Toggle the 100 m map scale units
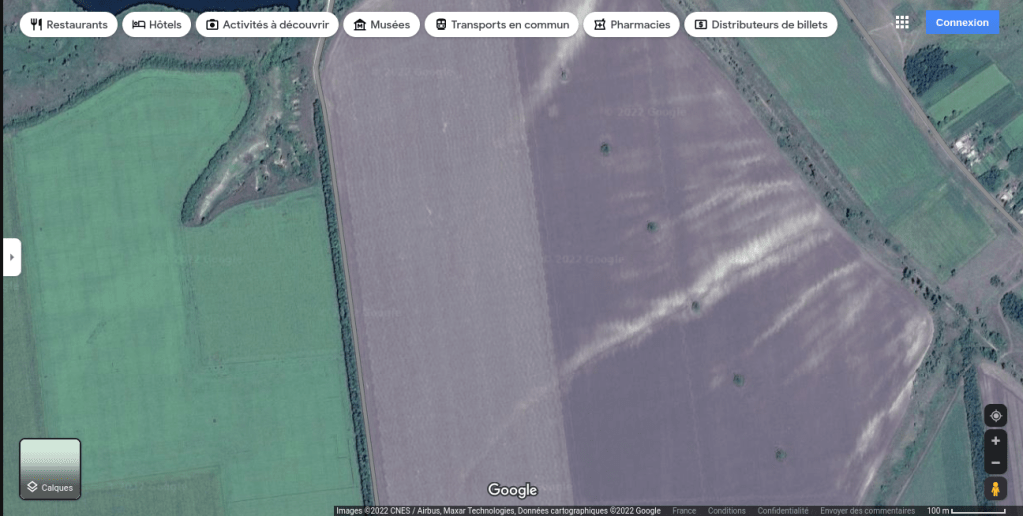 point(965,511)
